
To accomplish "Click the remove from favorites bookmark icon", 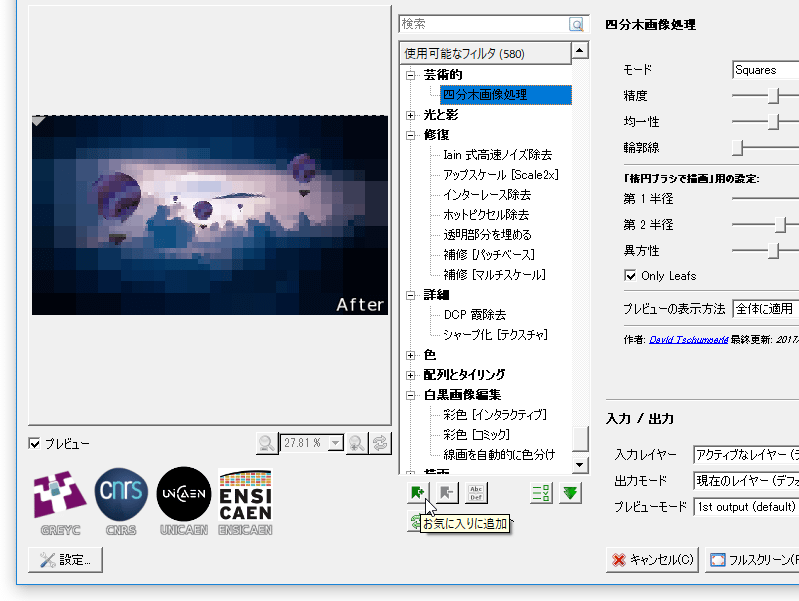I will point(447,493).
